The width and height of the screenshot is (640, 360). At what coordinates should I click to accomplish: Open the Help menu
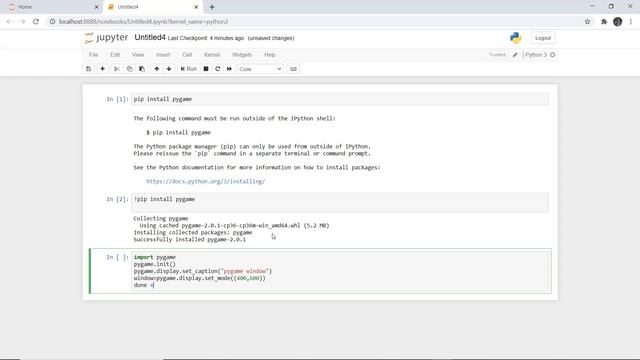pyautogui.click(x=270, y=55)
